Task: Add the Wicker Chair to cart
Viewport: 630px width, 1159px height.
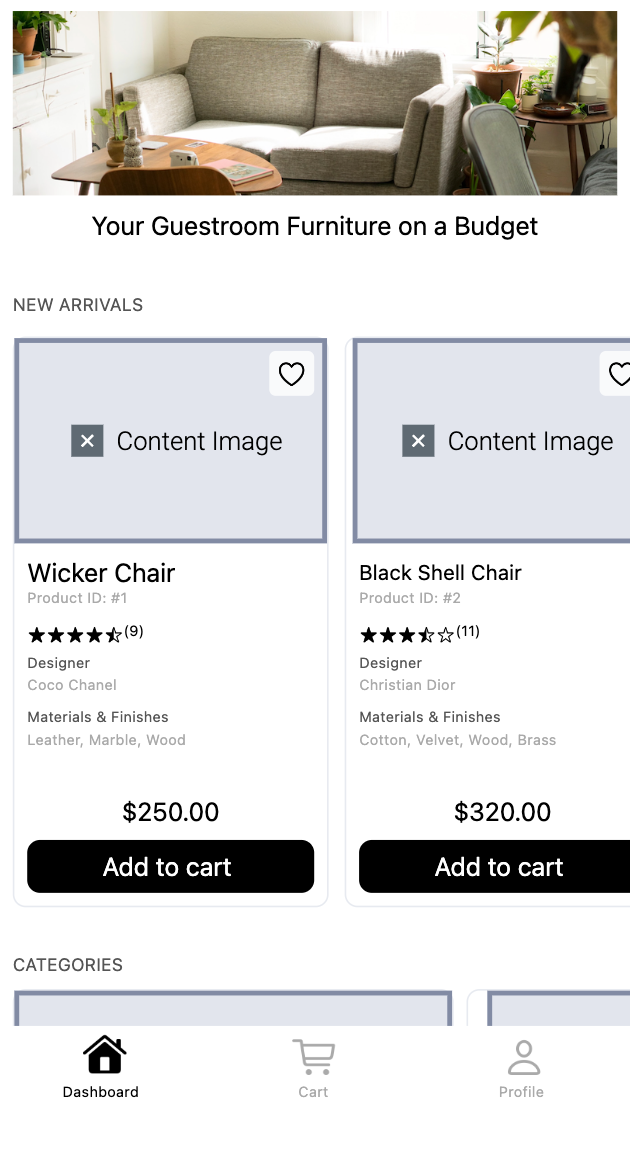Action: coord(171,866)
